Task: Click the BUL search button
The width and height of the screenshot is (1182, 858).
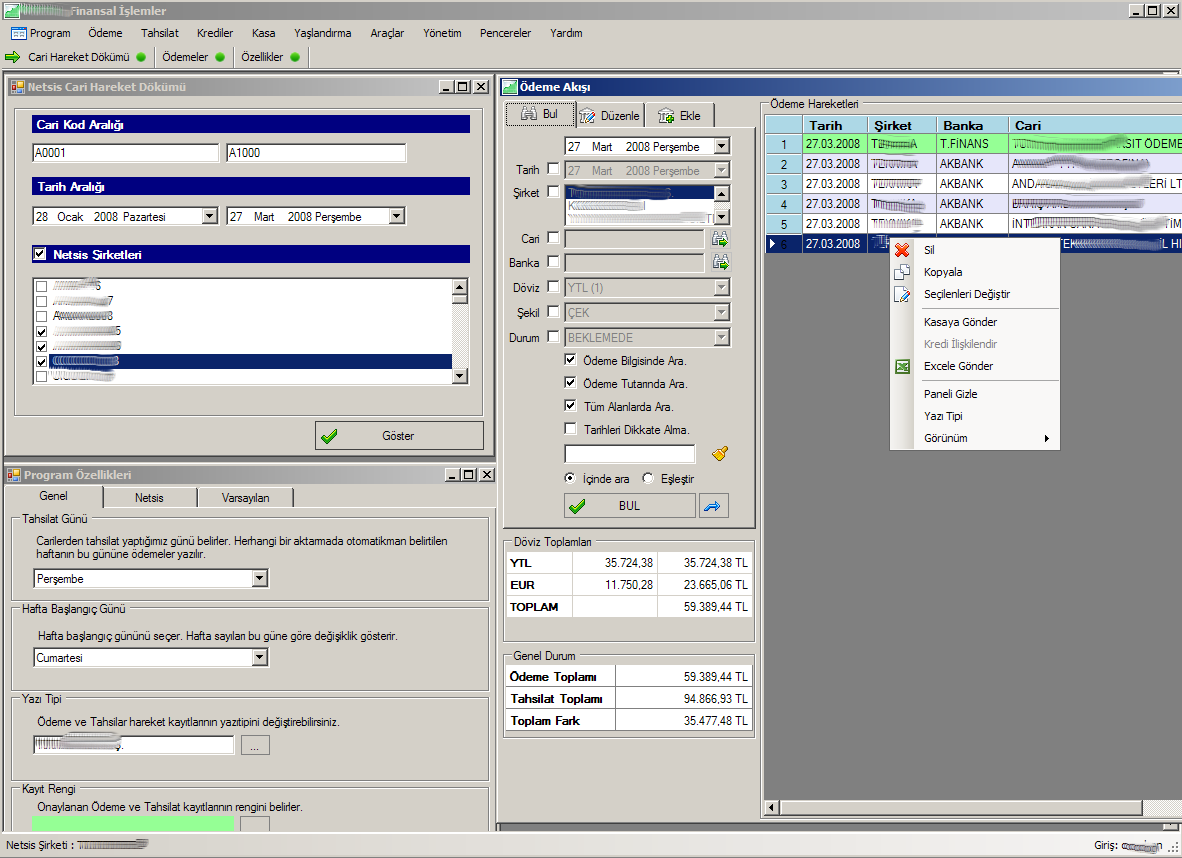Action: pyautogui.click(x=629, y=506)
